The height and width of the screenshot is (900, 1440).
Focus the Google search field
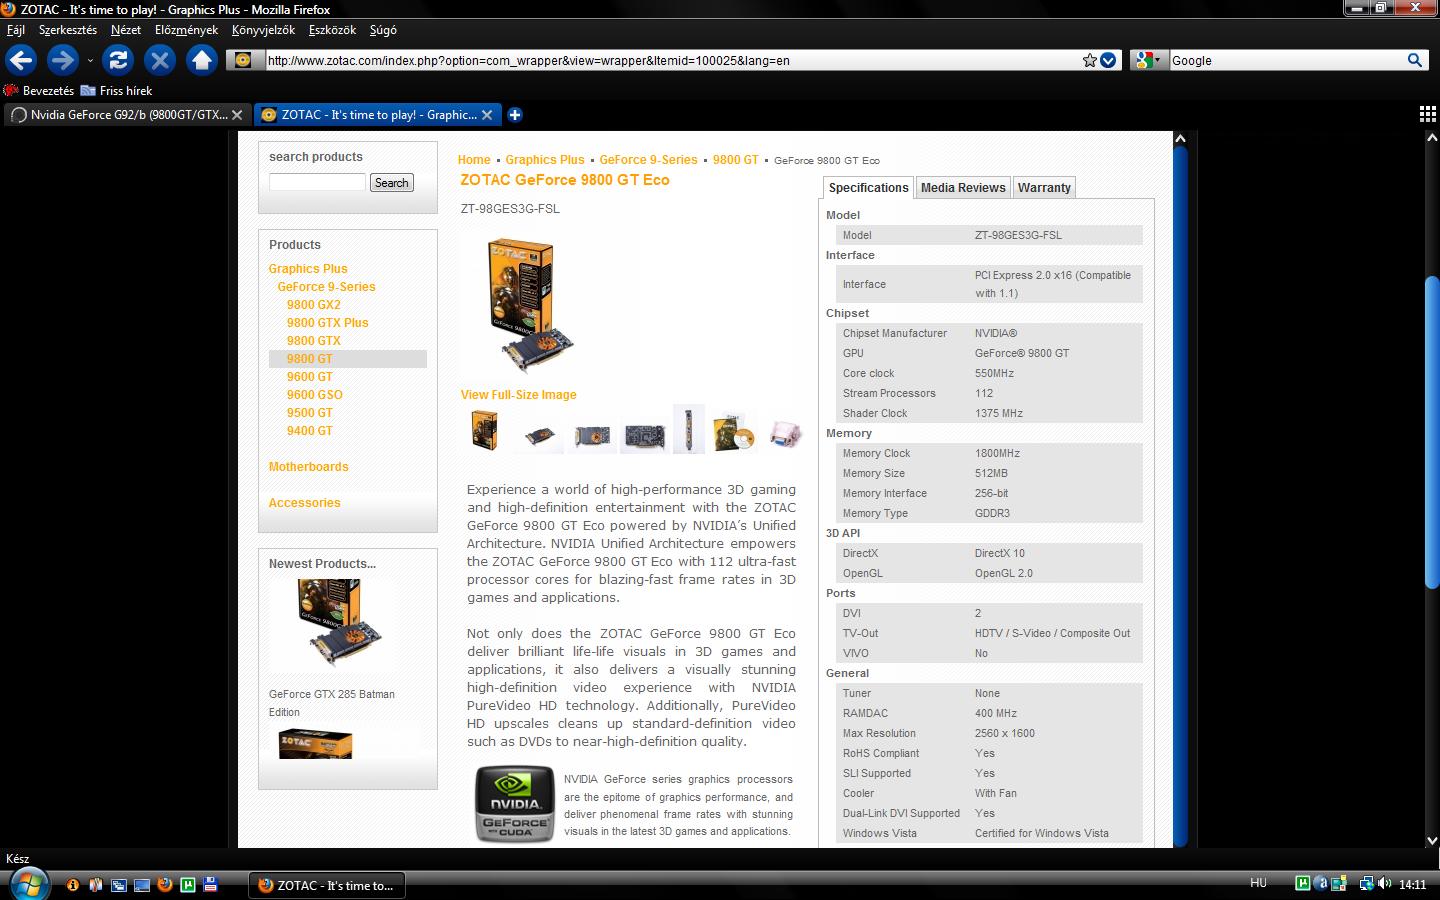pos(1287,60)
